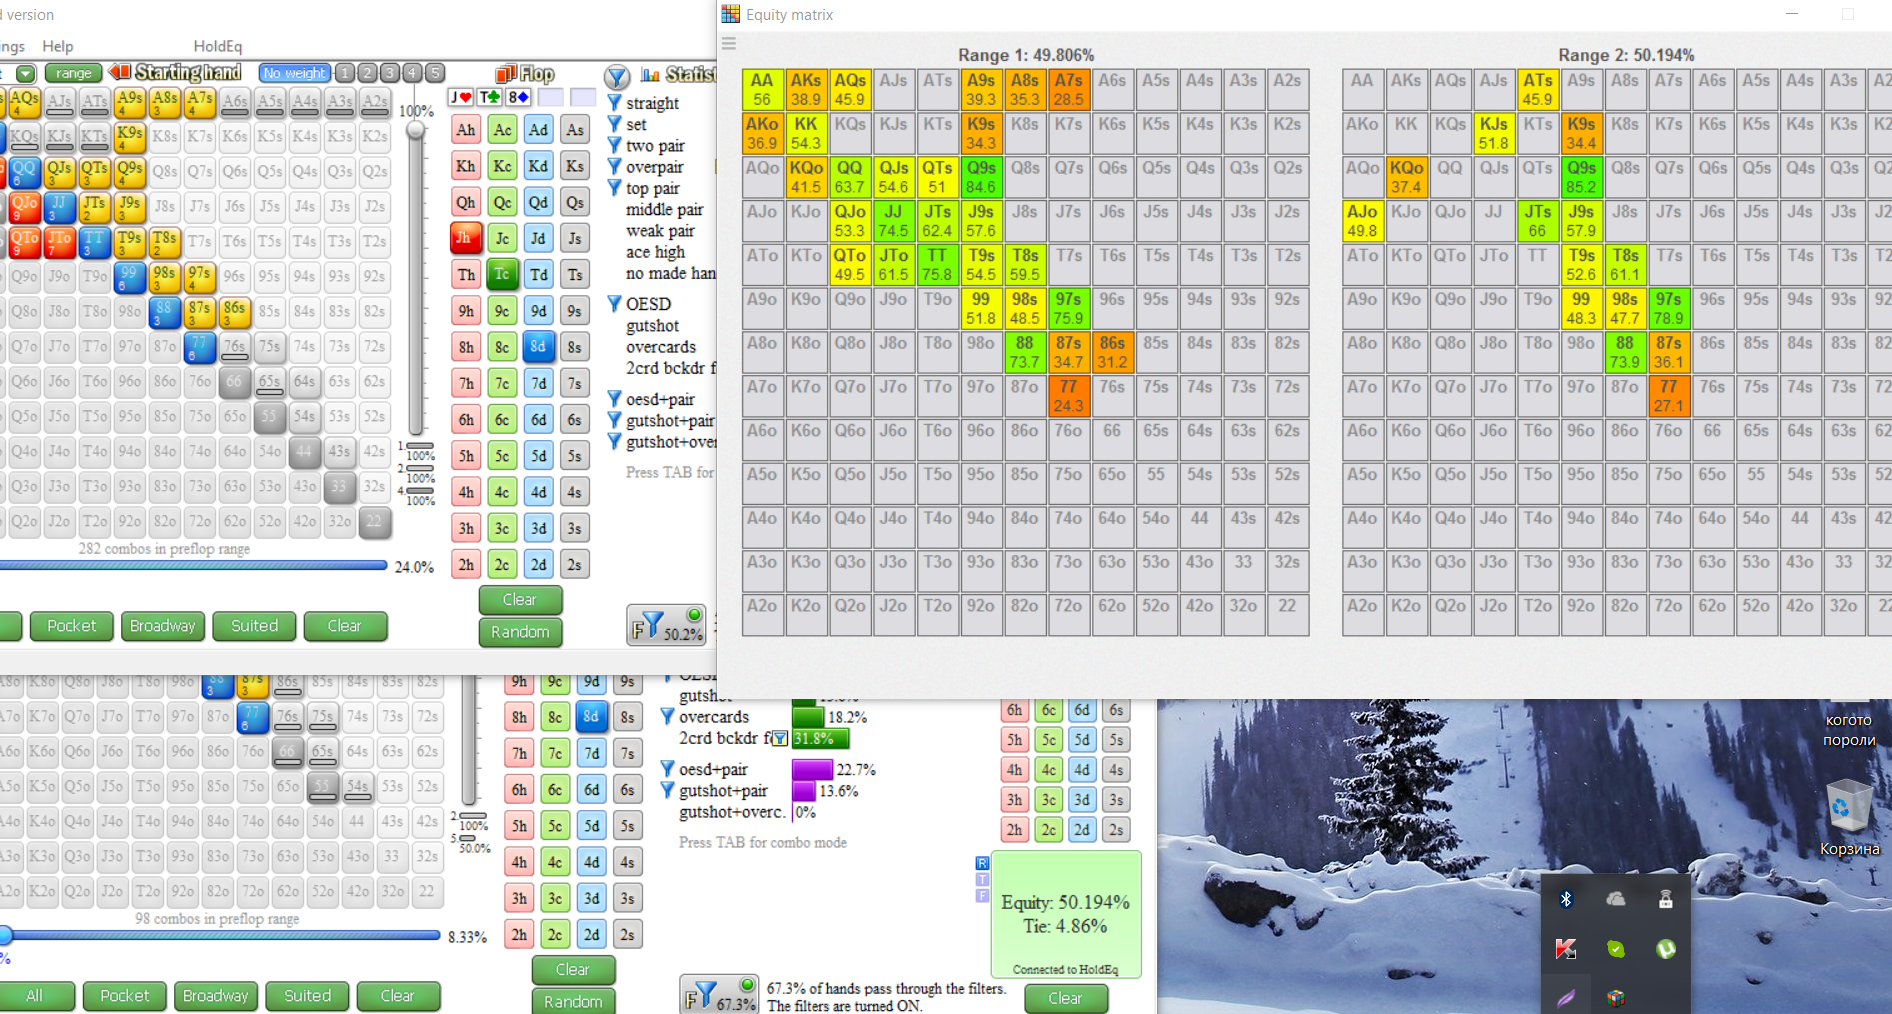The width and height of the screenshot is (1892, 1014).
Task: Toggle the AQs hand in Starting hand grid
Action: coord(24,101)
